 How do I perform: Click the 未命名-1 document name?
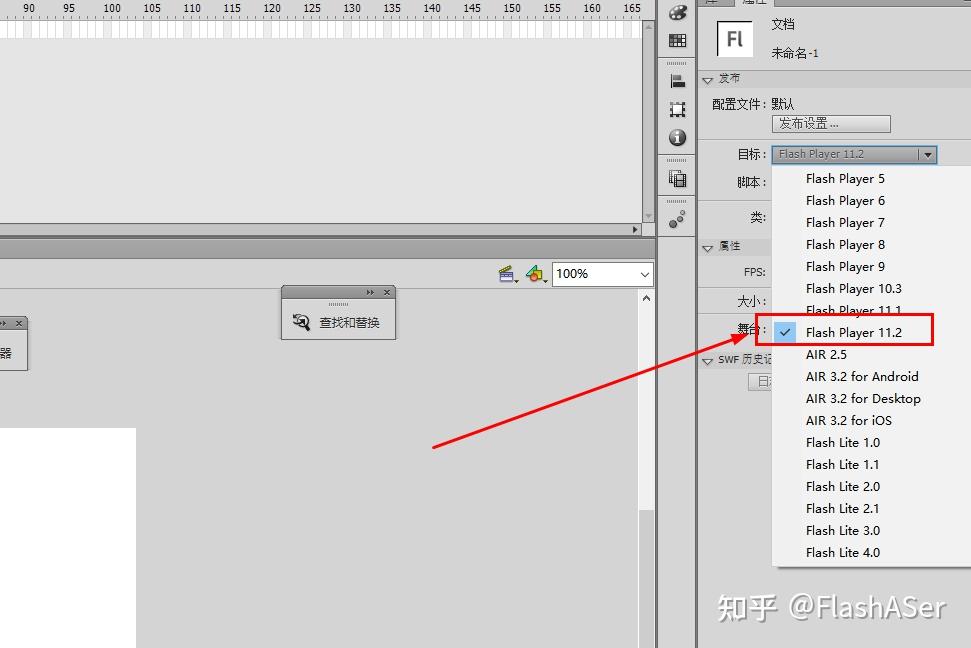point(795,53)
